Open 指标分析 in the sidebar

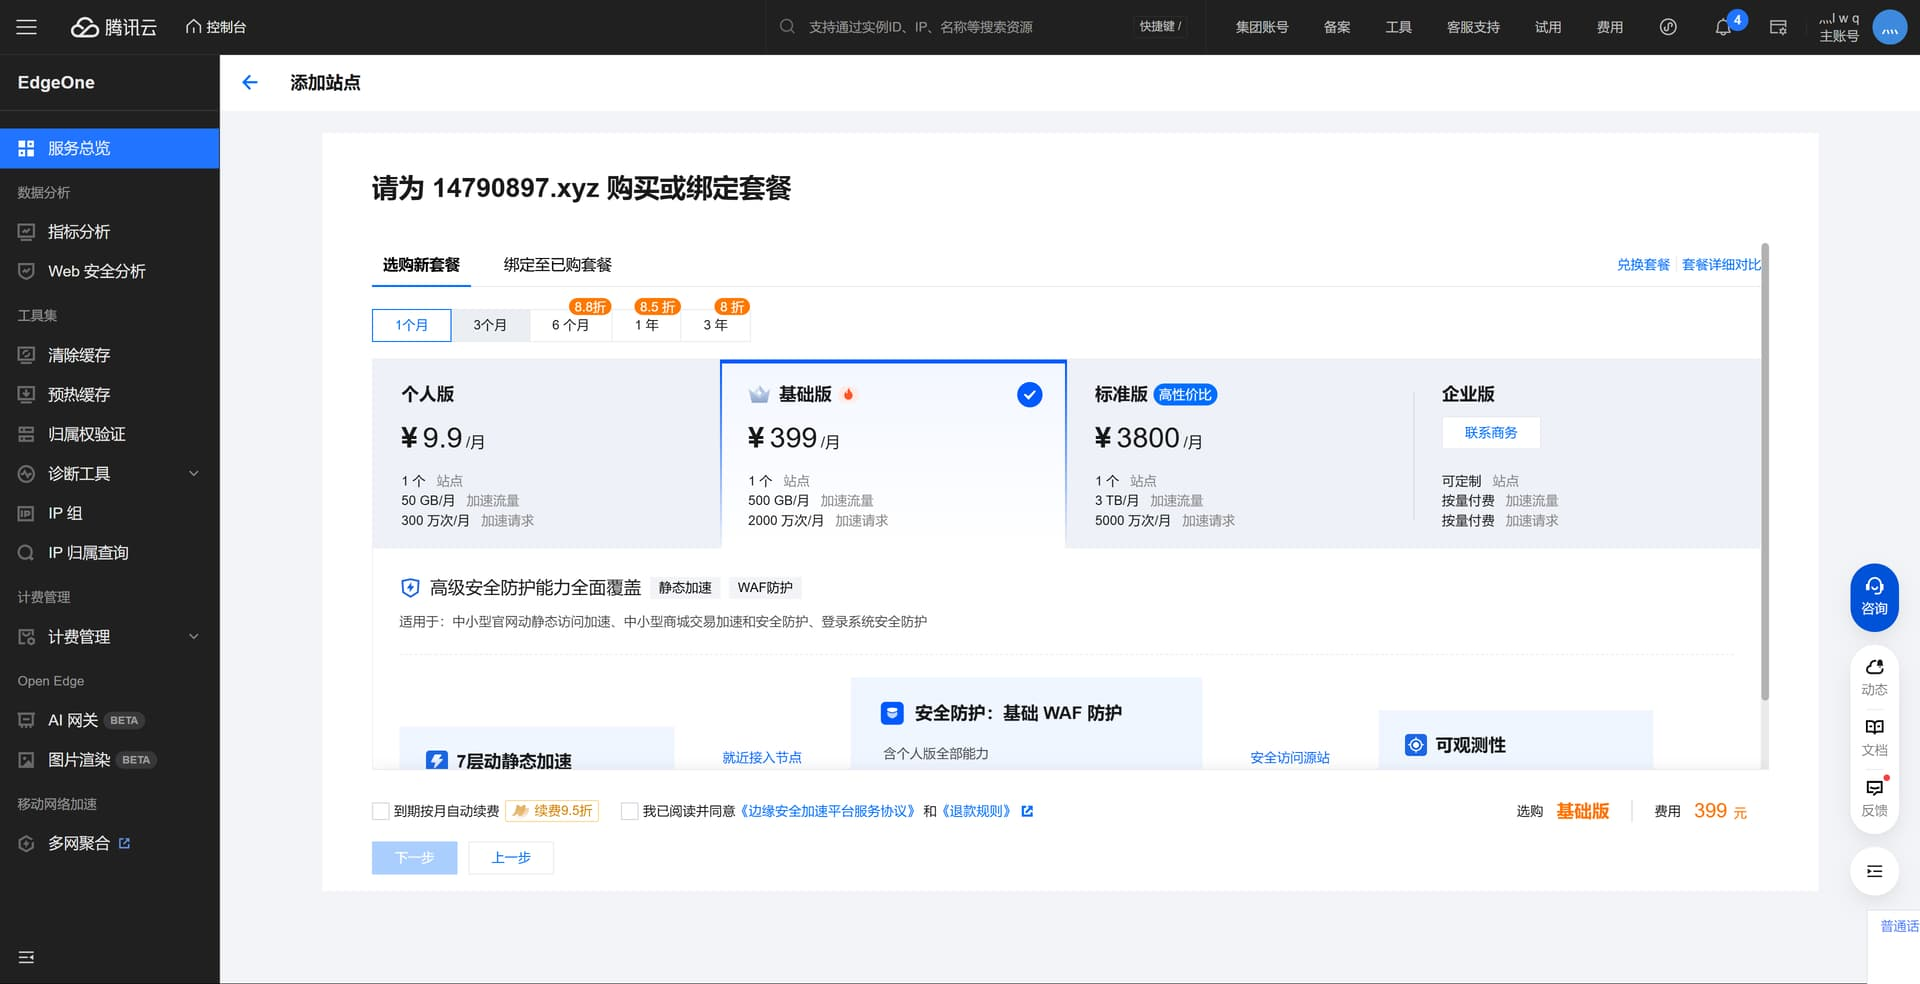coord(79,232)
